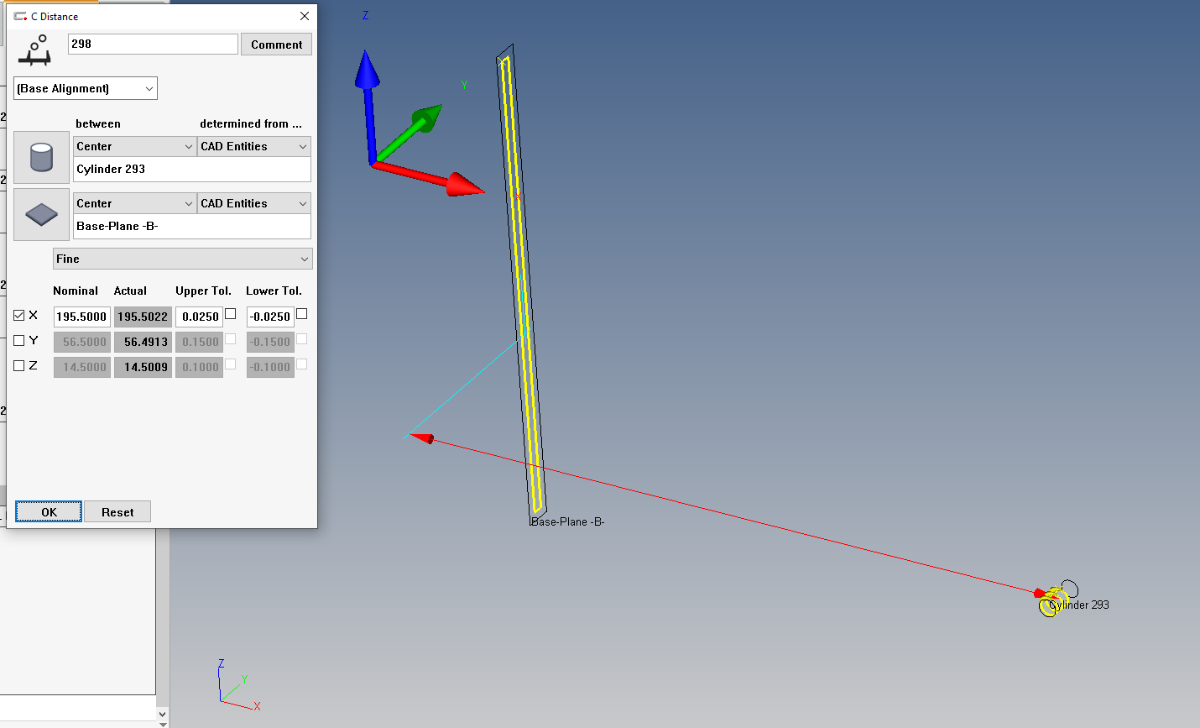Click X upper tolerance field 0.0250
The width and height of the screenshot is (1200, 728).
pos(199,316)
